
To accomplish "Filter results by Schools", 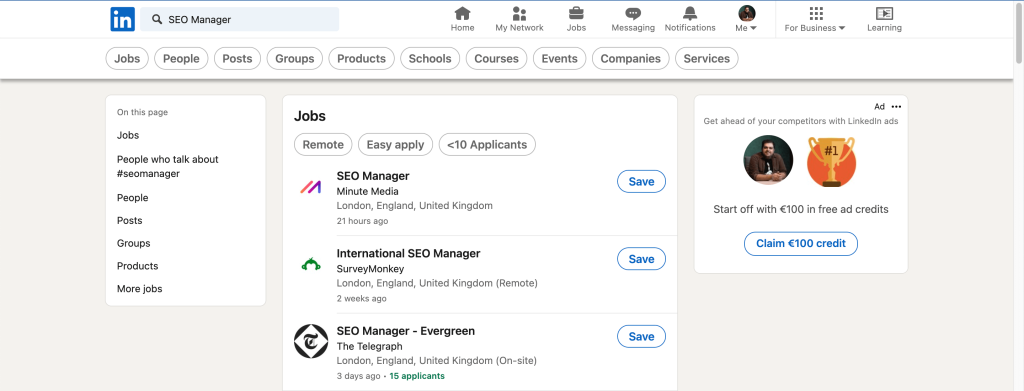I will [x=430, y=59].
